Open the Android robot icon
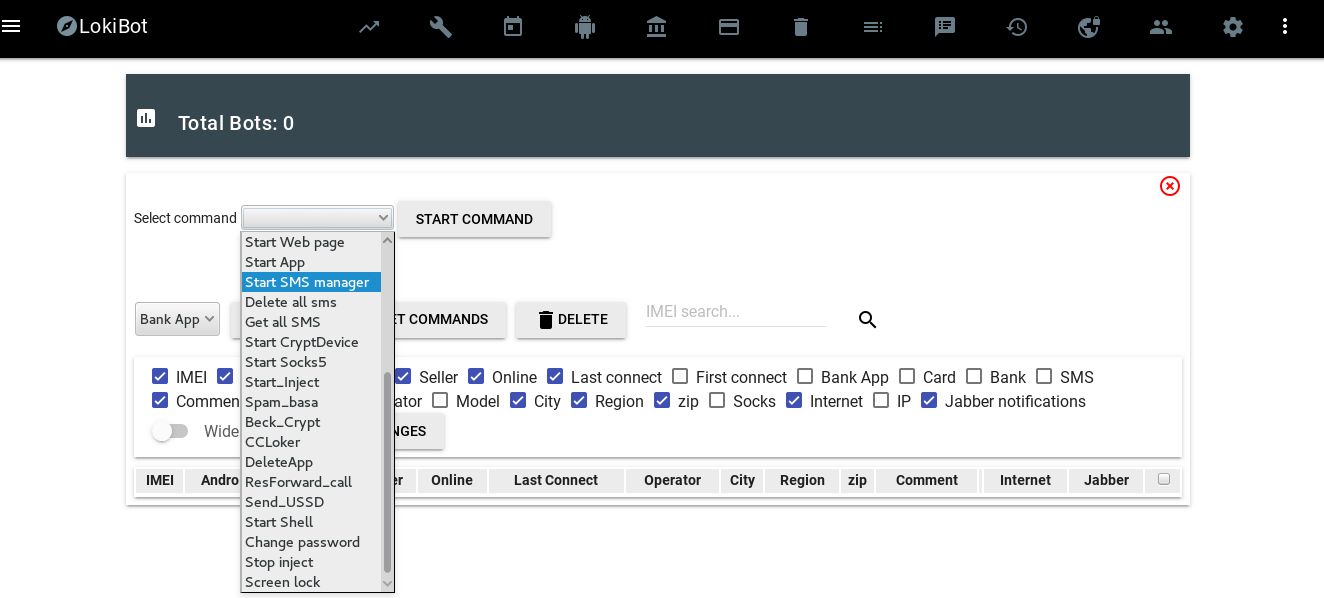Screen dimensions: 1324x598 pos(585,28)
